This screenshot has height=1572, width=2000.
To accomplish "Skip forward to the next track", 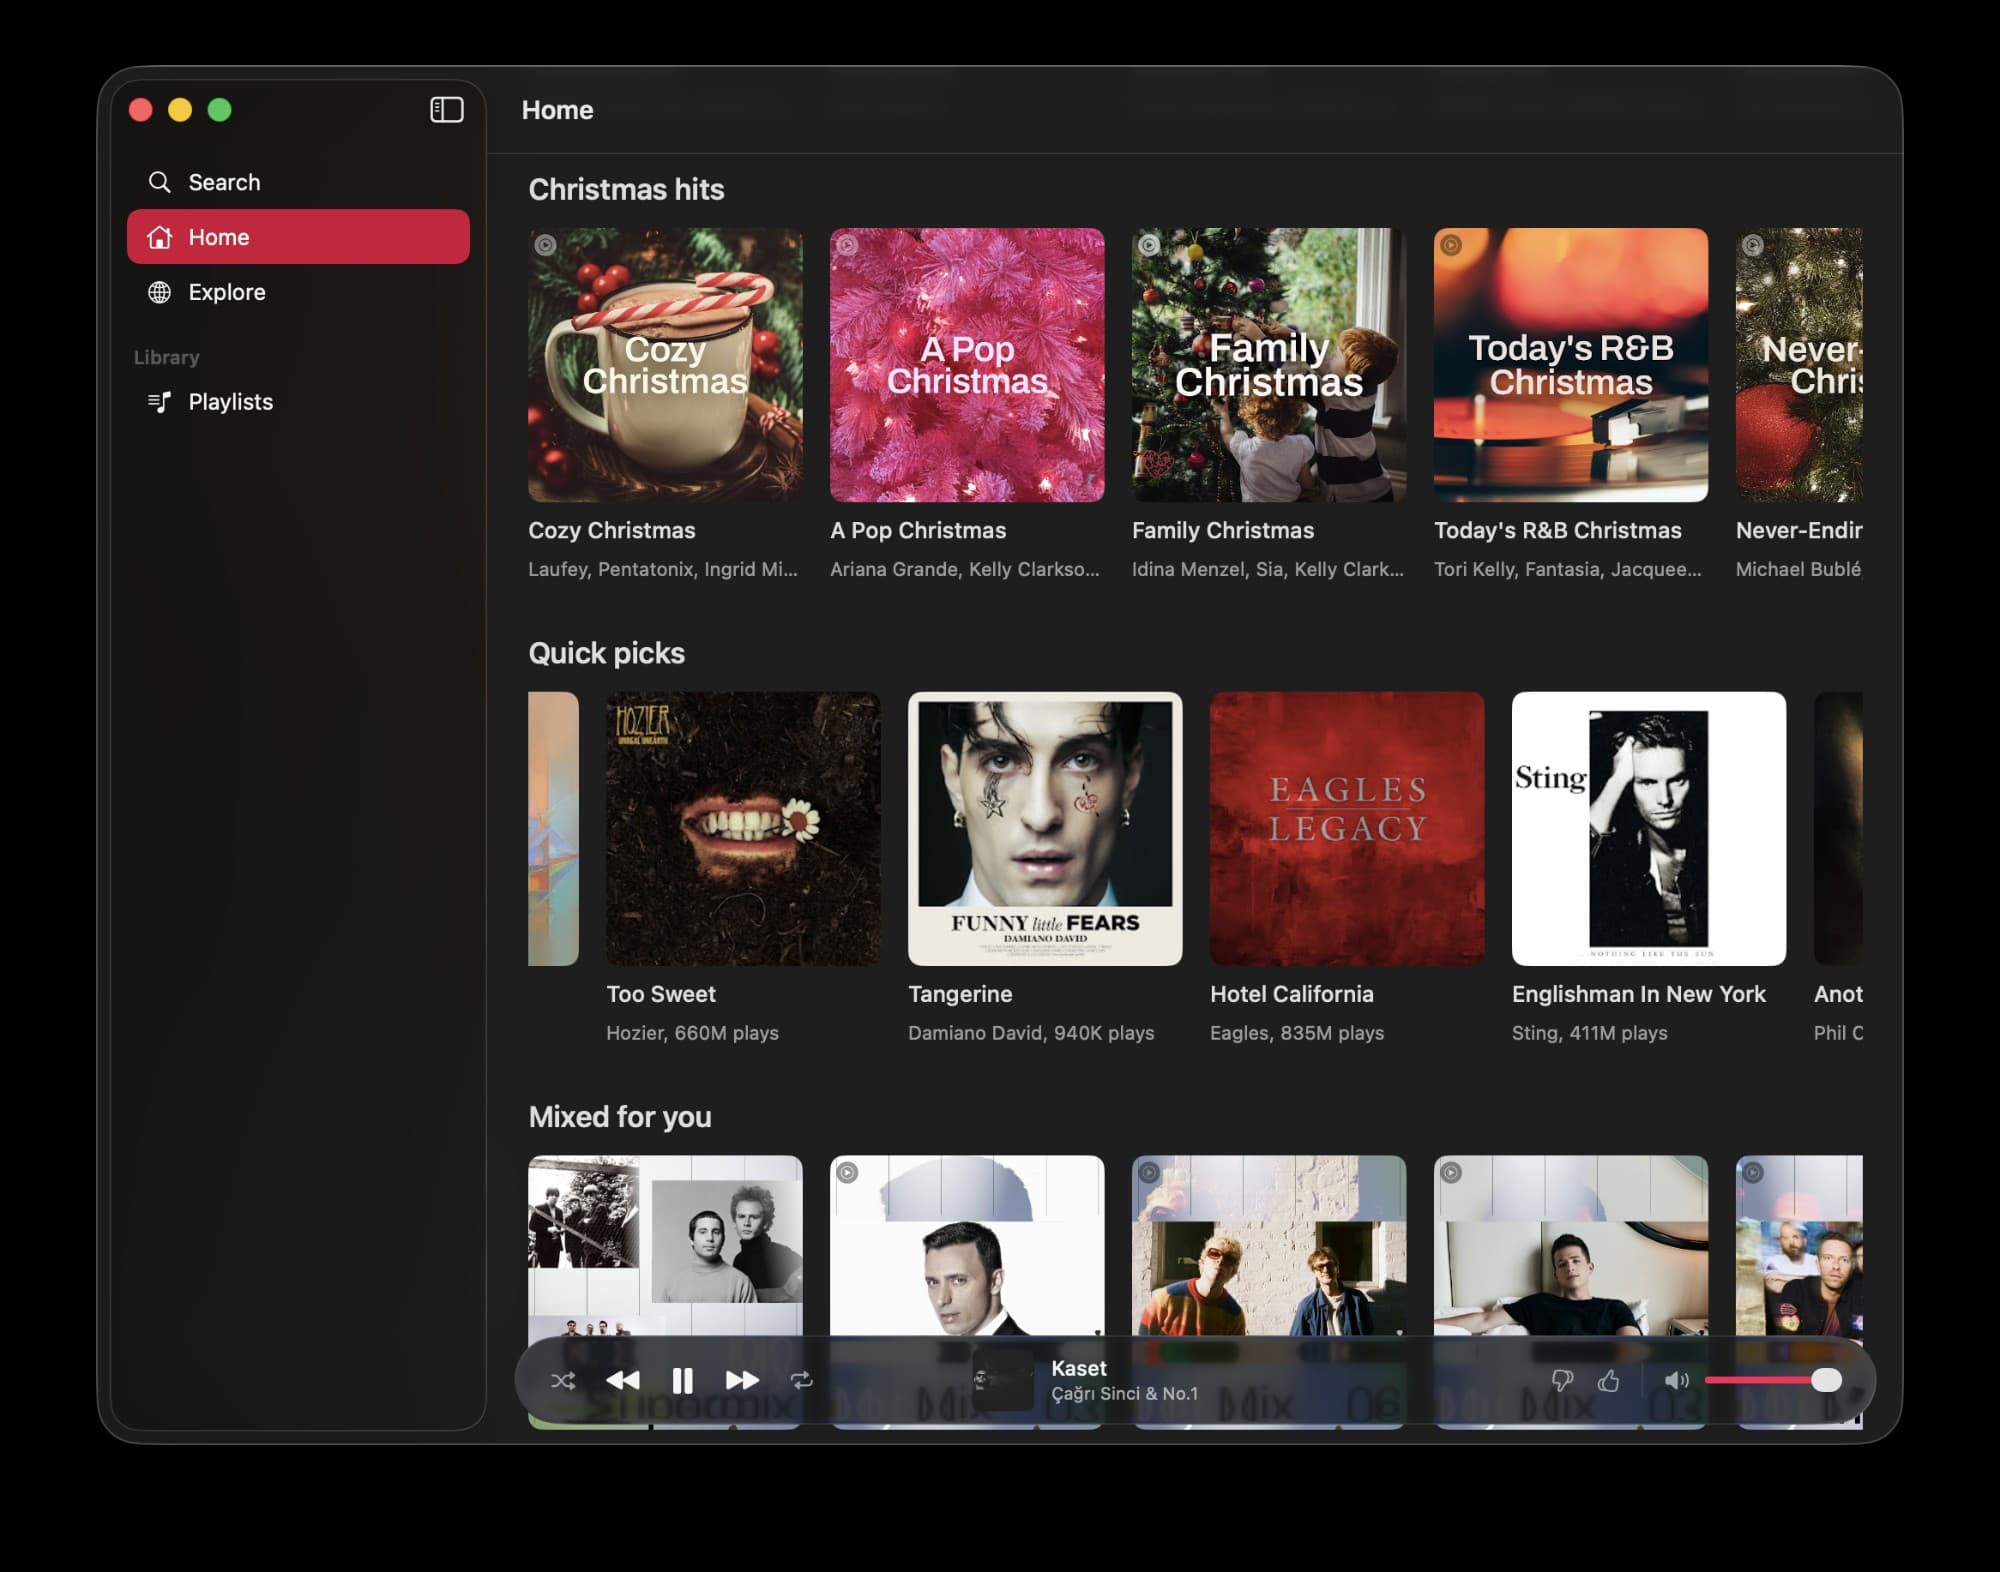I will coord(741,1381).
